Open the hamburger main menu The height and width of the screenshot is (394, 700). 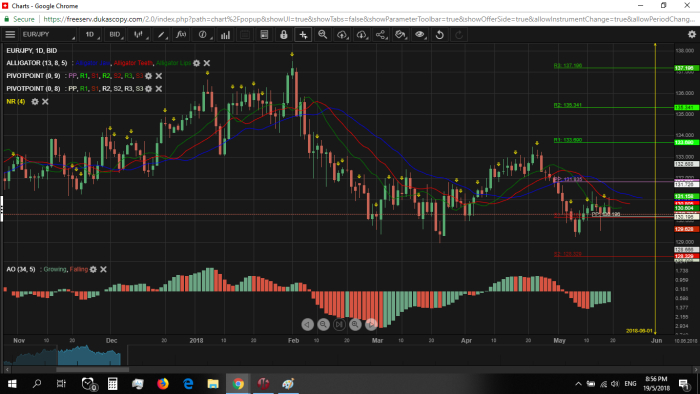pos(10,34)
